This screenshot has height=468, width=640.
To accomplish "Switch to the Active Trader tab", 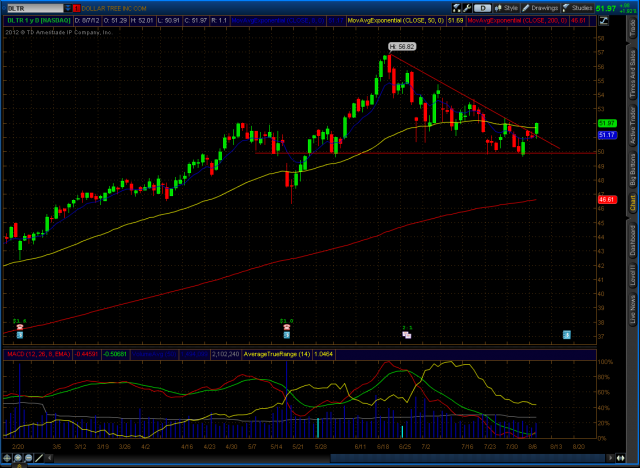I will point(633,126).
